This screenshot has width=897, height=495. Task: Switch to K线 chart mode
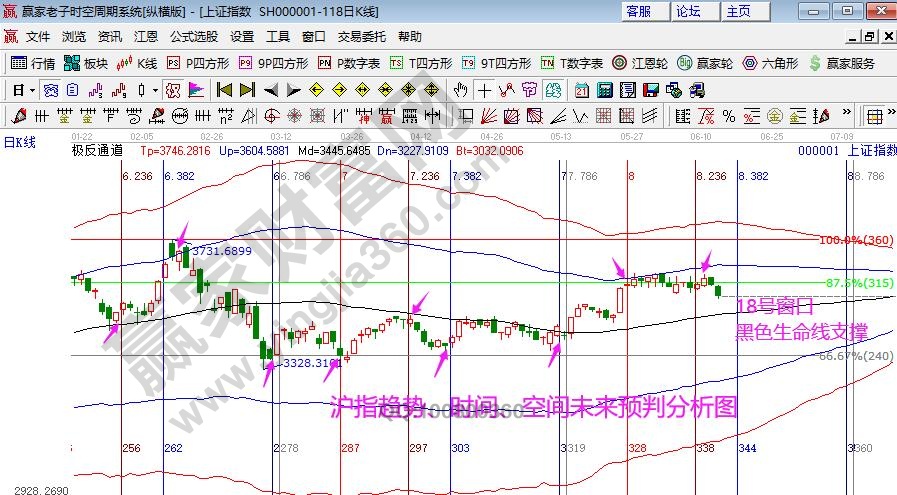point(136,63)
